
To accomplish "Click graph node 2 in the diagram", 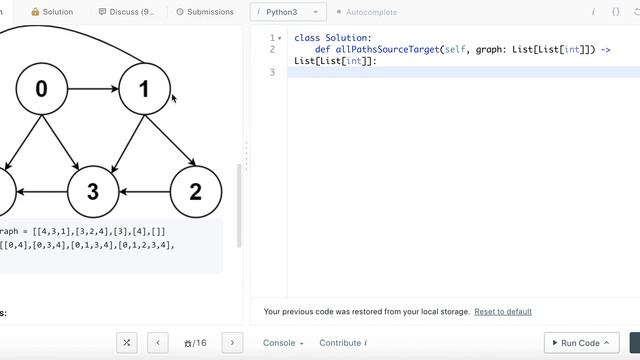I will (196, 191).
